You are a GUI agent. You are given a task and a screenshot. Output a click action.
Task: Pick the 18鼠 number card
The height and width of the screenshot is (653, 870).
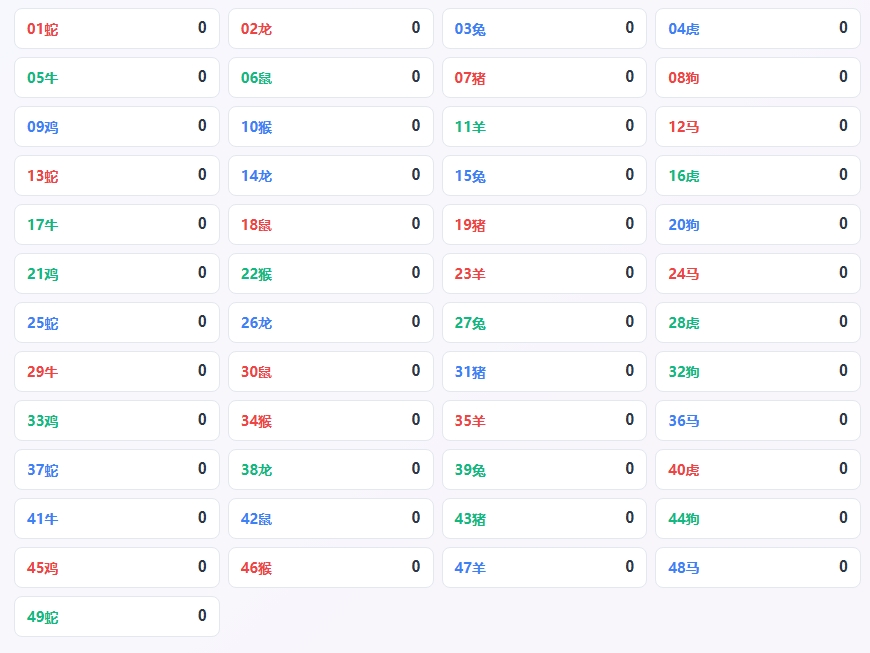tap(331, 224)
